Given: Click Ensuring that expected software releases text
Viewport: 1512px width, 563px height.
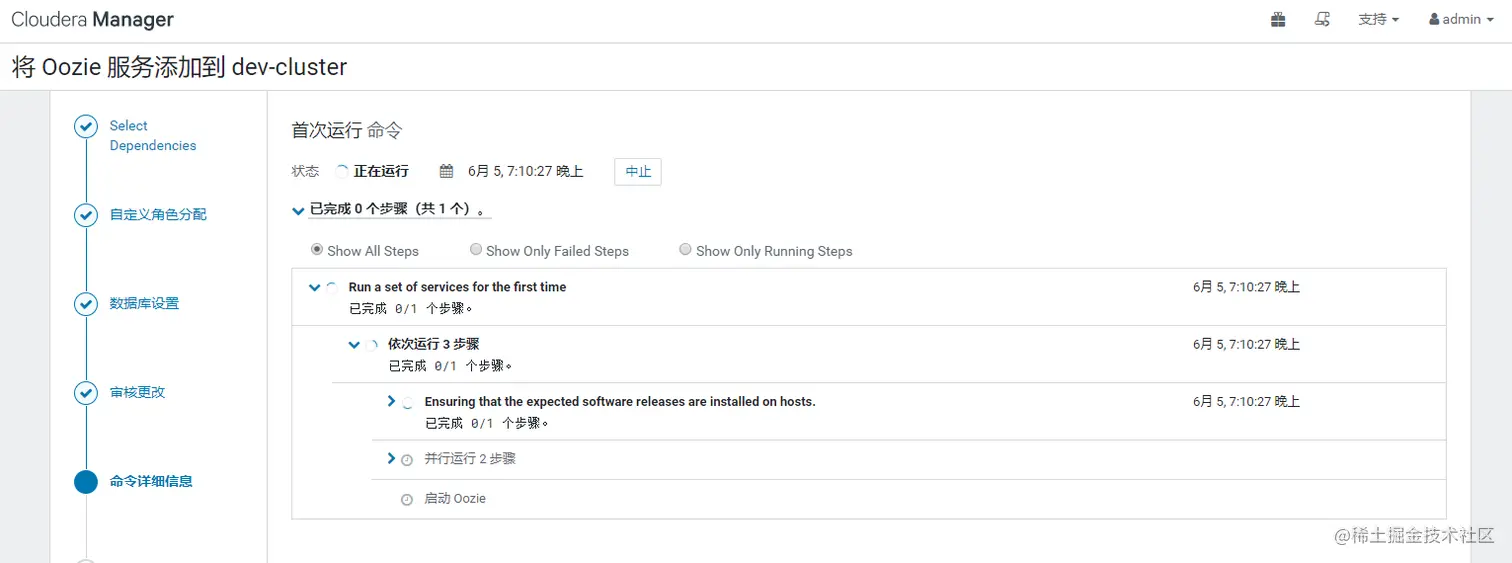Looking at the screenshot, I should (x=620, y=402).
